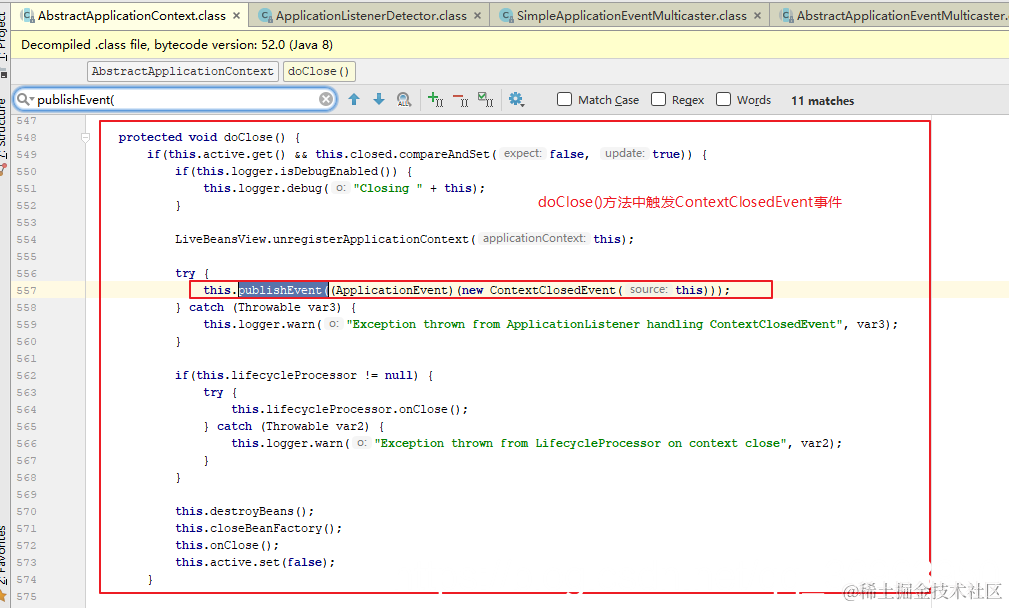1009x608 pixels.
Task: Click this.closeBeanFactory(); line
Action: 259,528
